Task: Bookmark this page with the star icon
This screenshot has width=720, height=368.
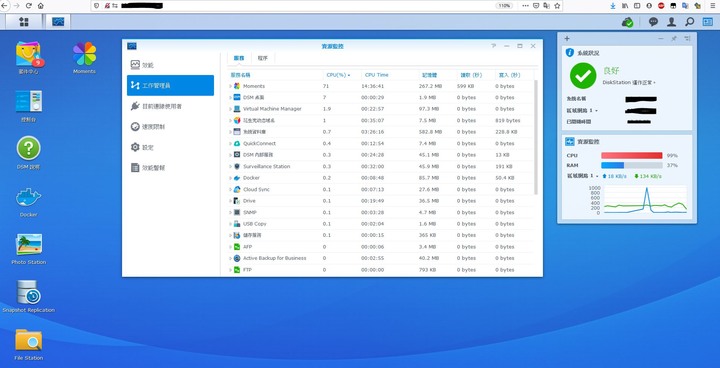Action: coord(557,6)
